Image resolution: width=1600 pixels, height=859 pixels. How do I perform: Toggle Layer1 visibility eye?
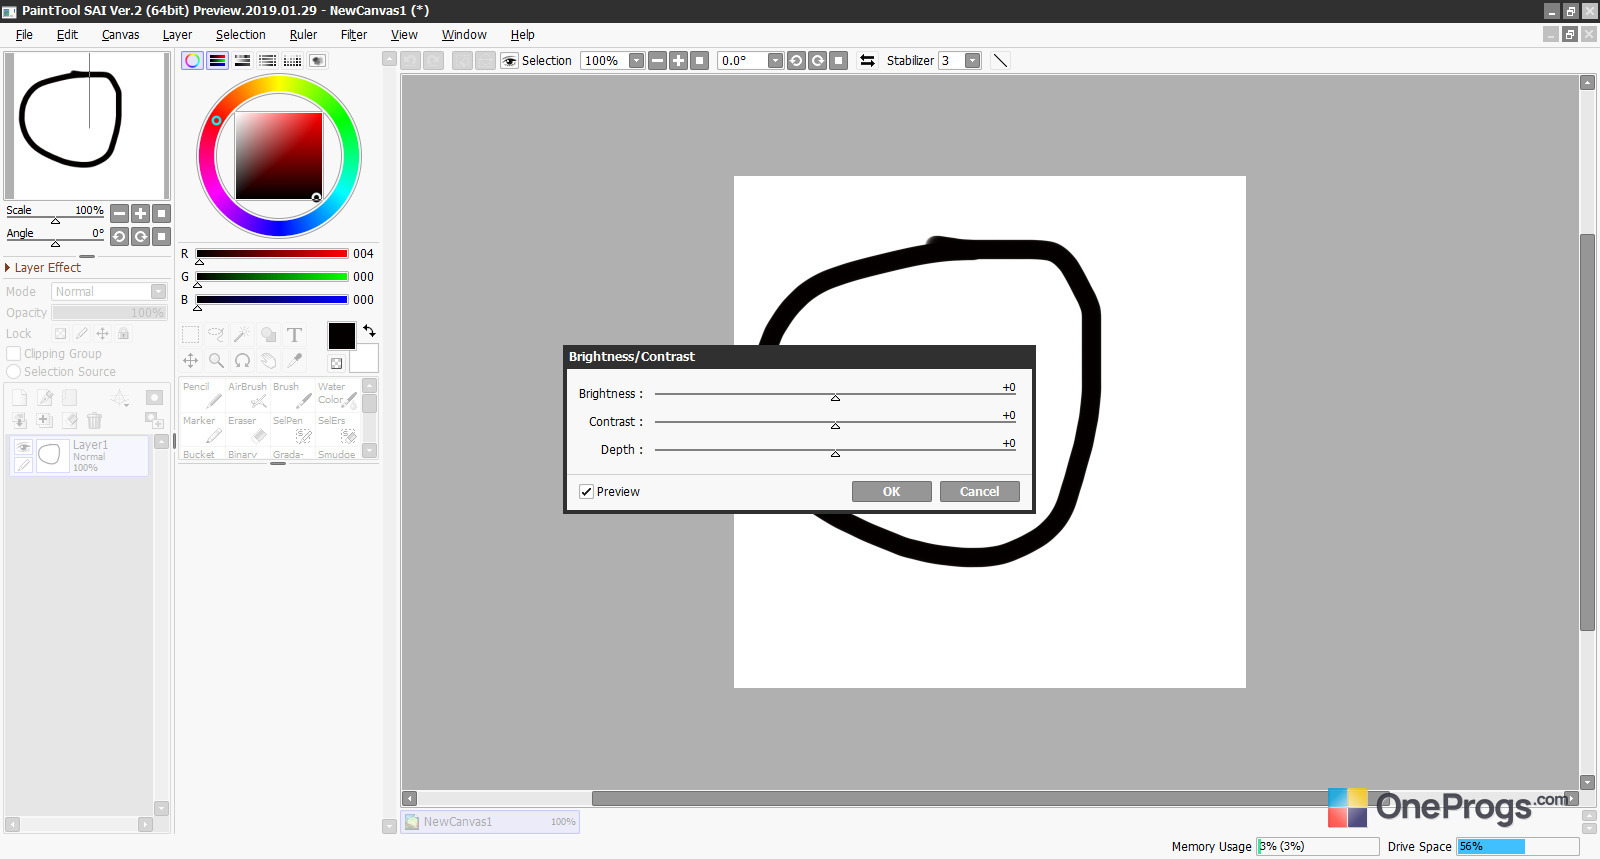[23, 447]
